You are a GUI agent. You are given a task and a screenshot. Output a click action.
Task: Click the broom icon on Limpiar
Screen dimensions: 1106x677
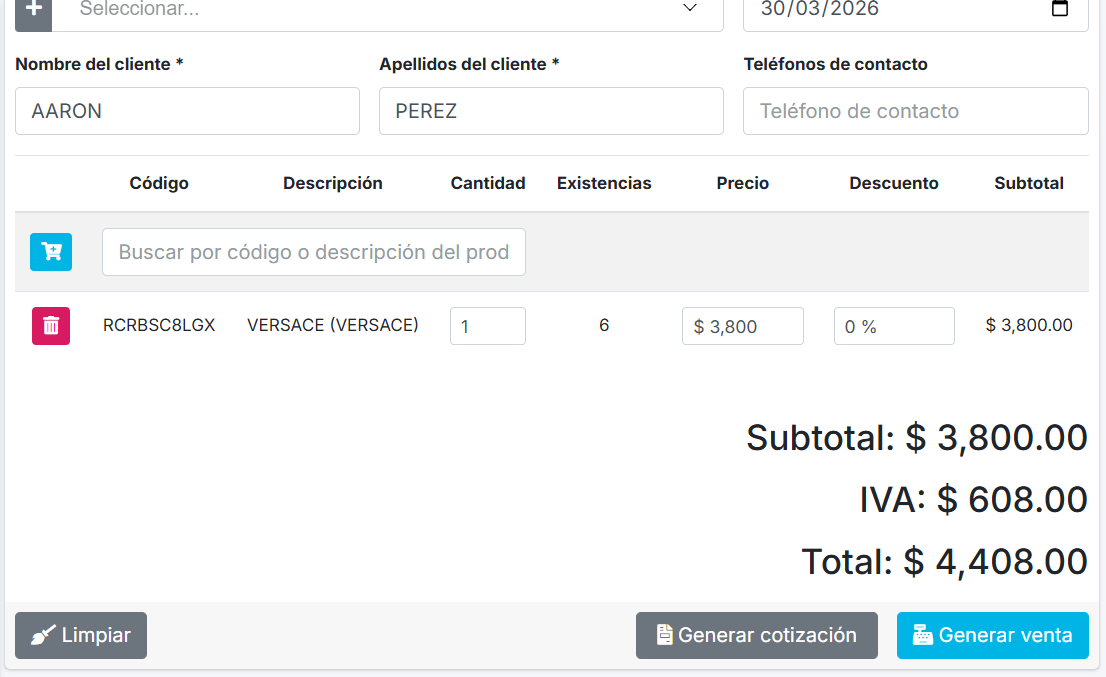point(43,636)
